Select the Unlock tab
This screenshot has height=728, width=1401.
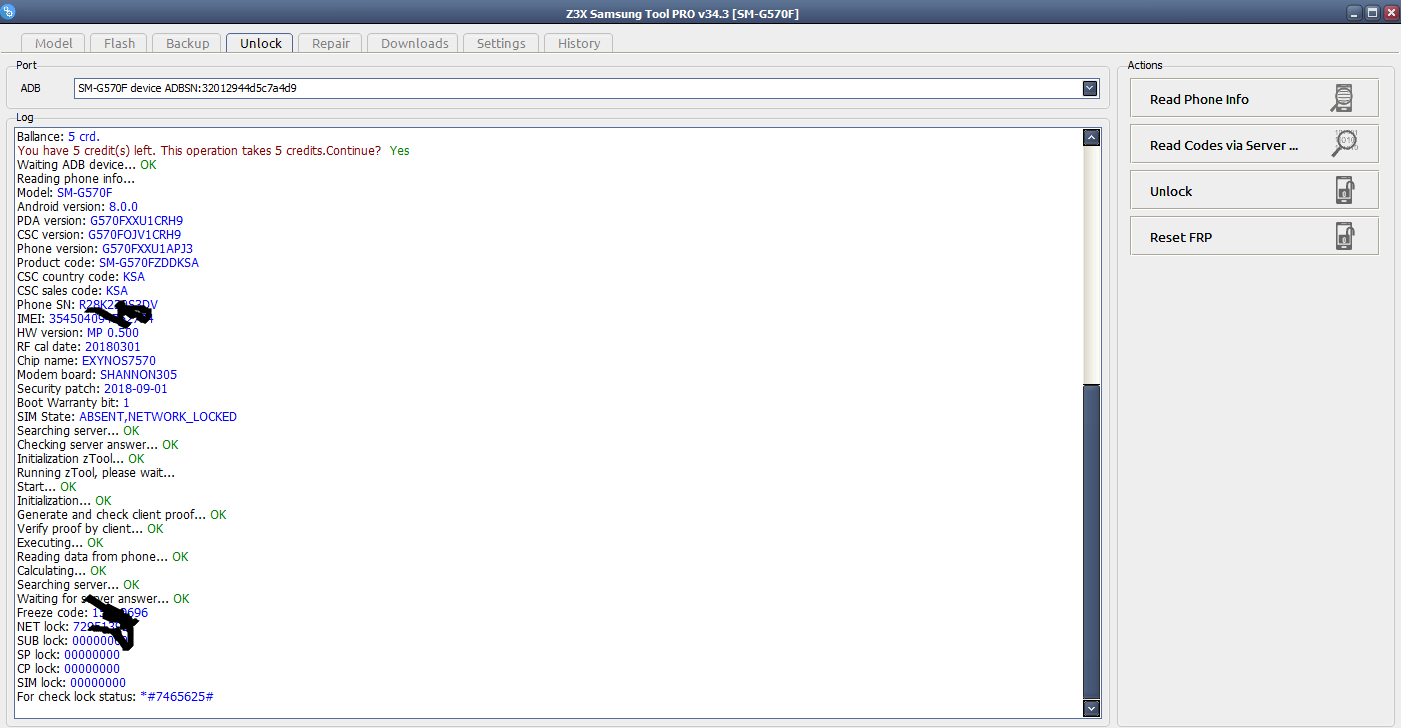click(260, 43)
